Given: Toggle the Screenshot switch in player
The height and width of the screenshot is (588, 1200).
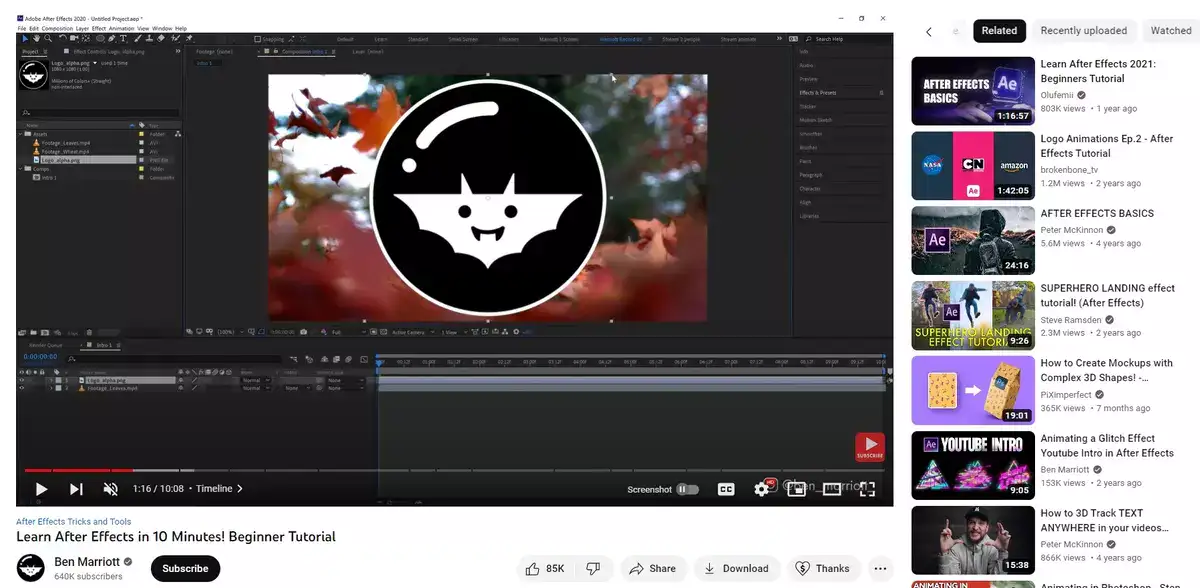Looking at the screenshot, I should tap(687, 489).
